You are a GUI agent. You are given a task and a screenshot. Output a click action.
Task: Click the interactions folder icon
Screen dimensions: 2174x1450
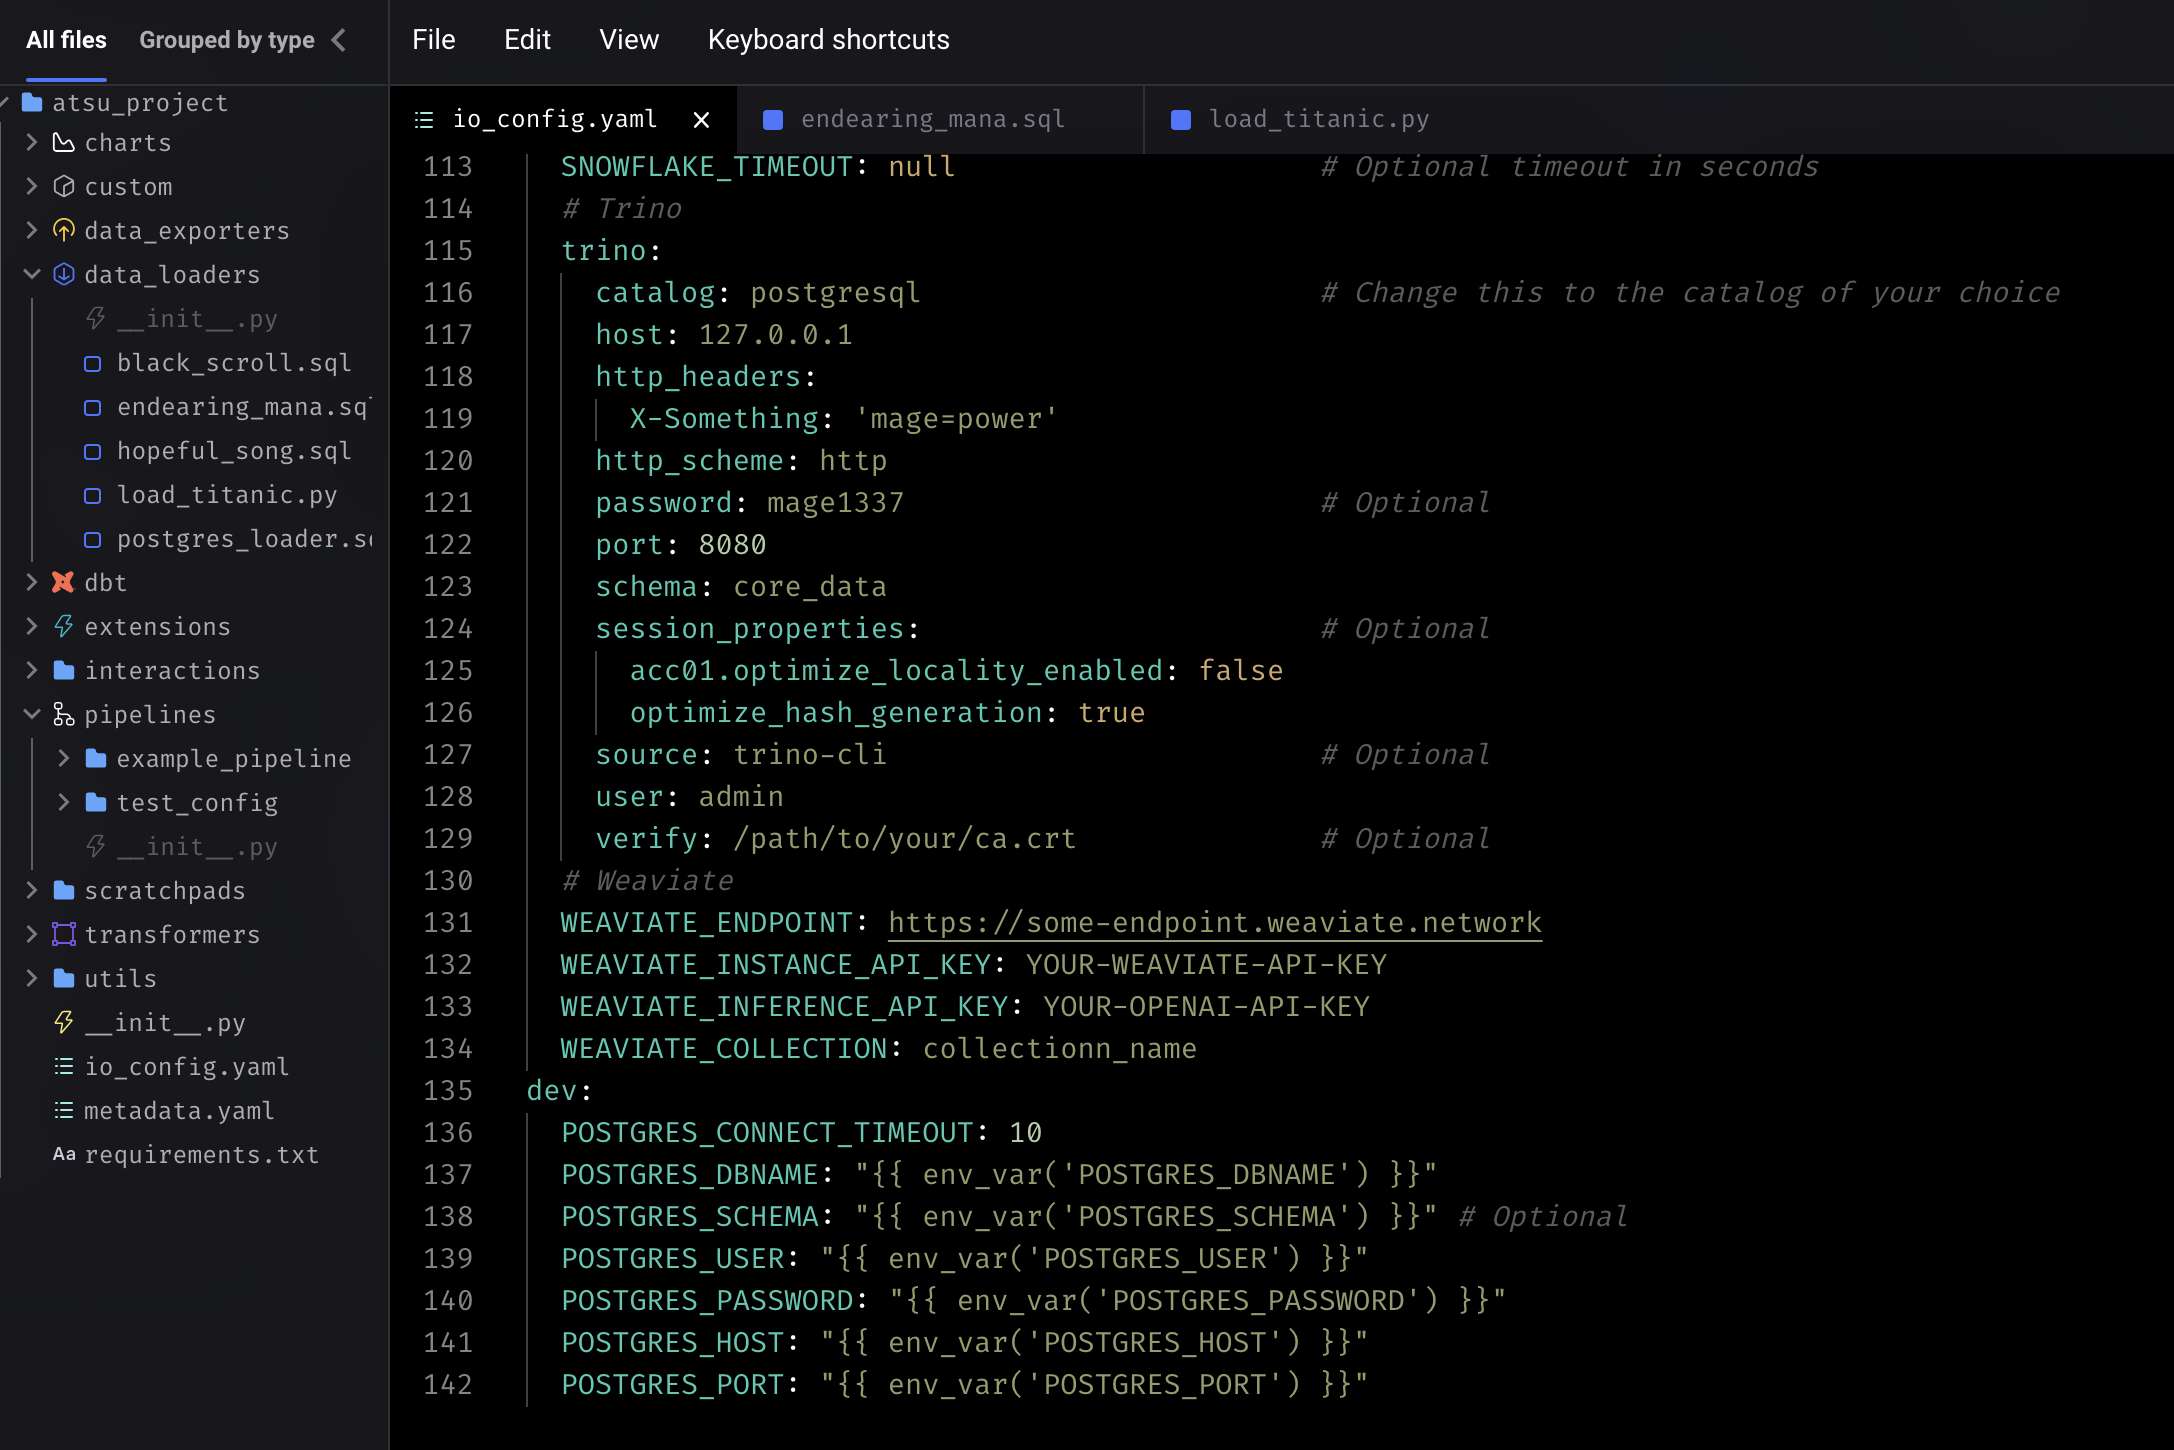[64, 671]
